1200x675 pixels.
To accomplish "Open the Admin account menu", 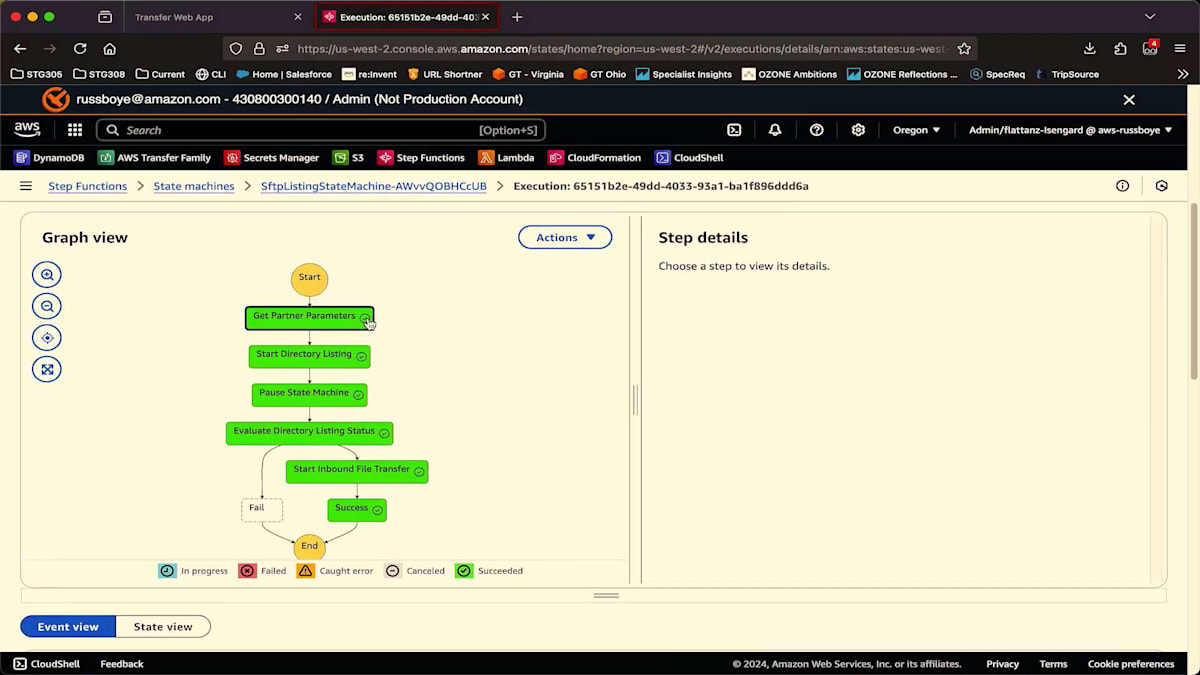I will 1070,130.
